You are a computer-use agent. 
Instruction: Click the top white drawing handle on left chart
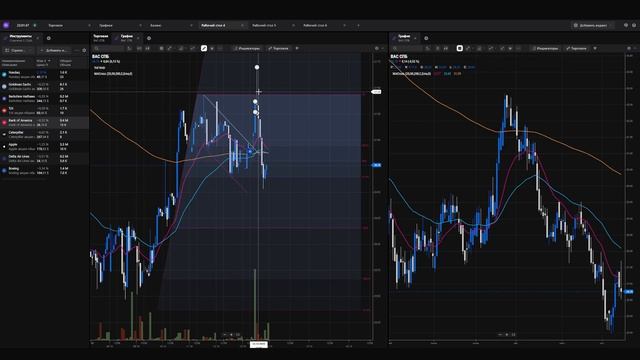tap(257, 67)
